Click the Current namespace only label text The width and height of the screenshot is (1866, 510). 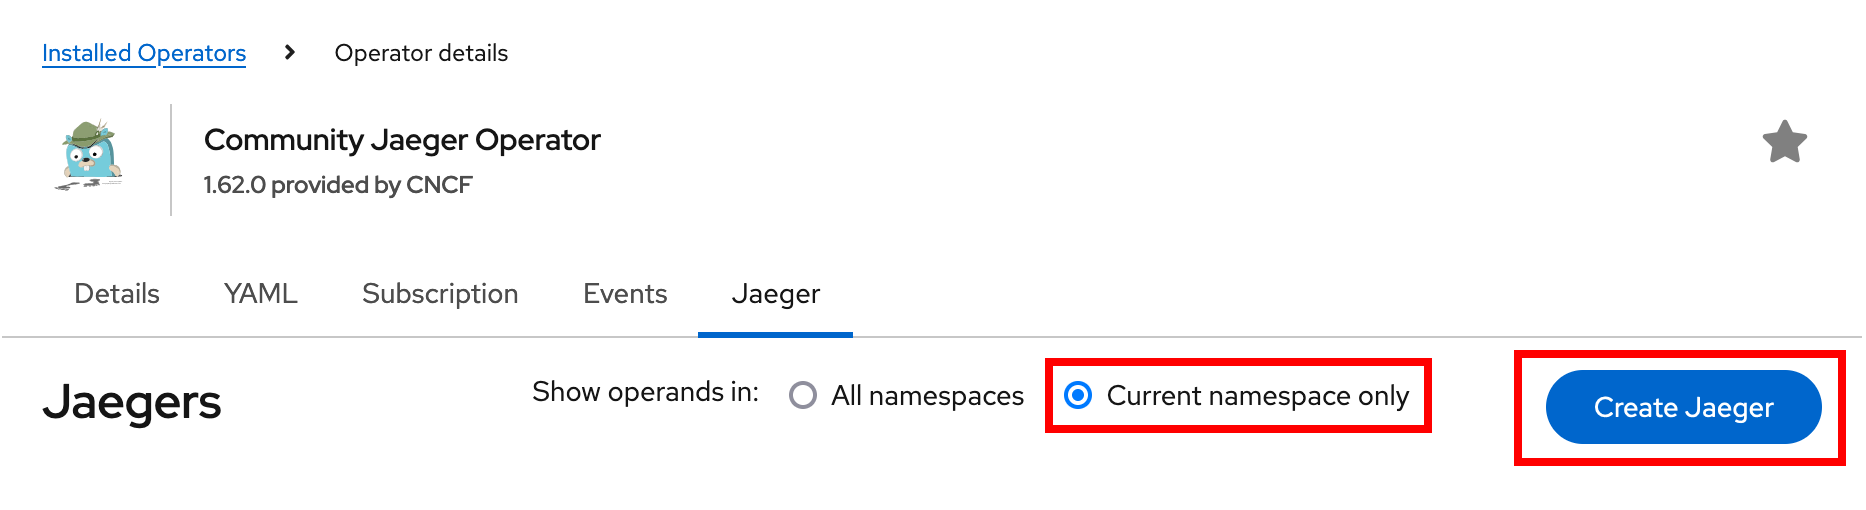[x=1257, y=396]
